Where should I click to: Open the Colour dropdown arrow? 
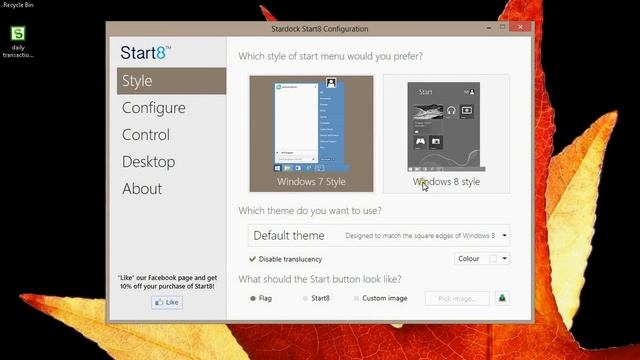pos(504,258)
